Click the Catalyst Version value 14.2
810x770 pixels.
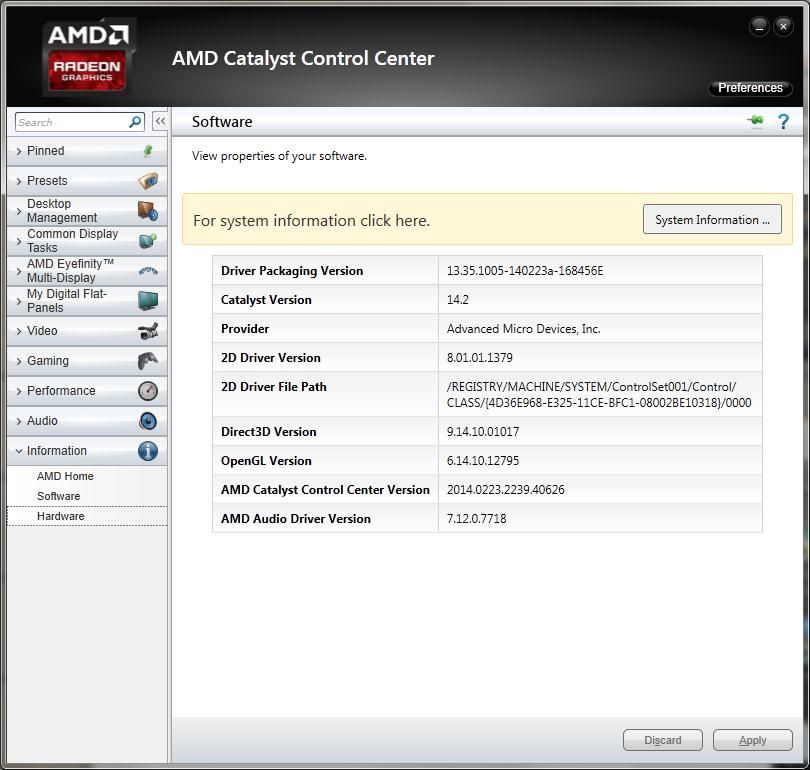point(458,300)
